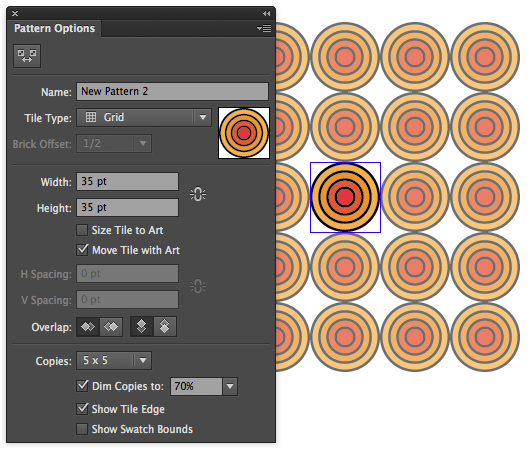Screen dimensions: 531x449
Task: Toggle width and height proportion link
Action: coord(198,194)
